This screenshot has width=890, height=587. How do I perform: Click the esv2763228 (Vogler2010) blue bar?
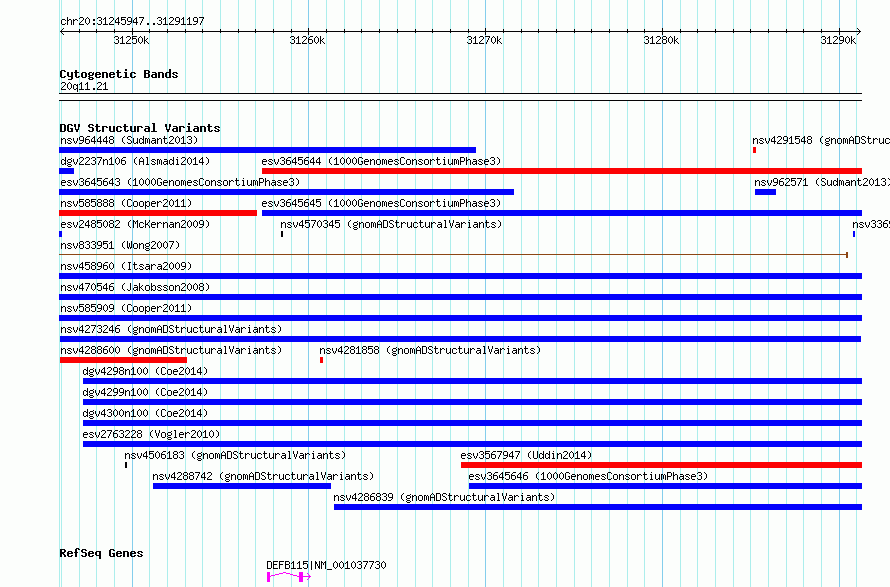[x=472, y=445]
